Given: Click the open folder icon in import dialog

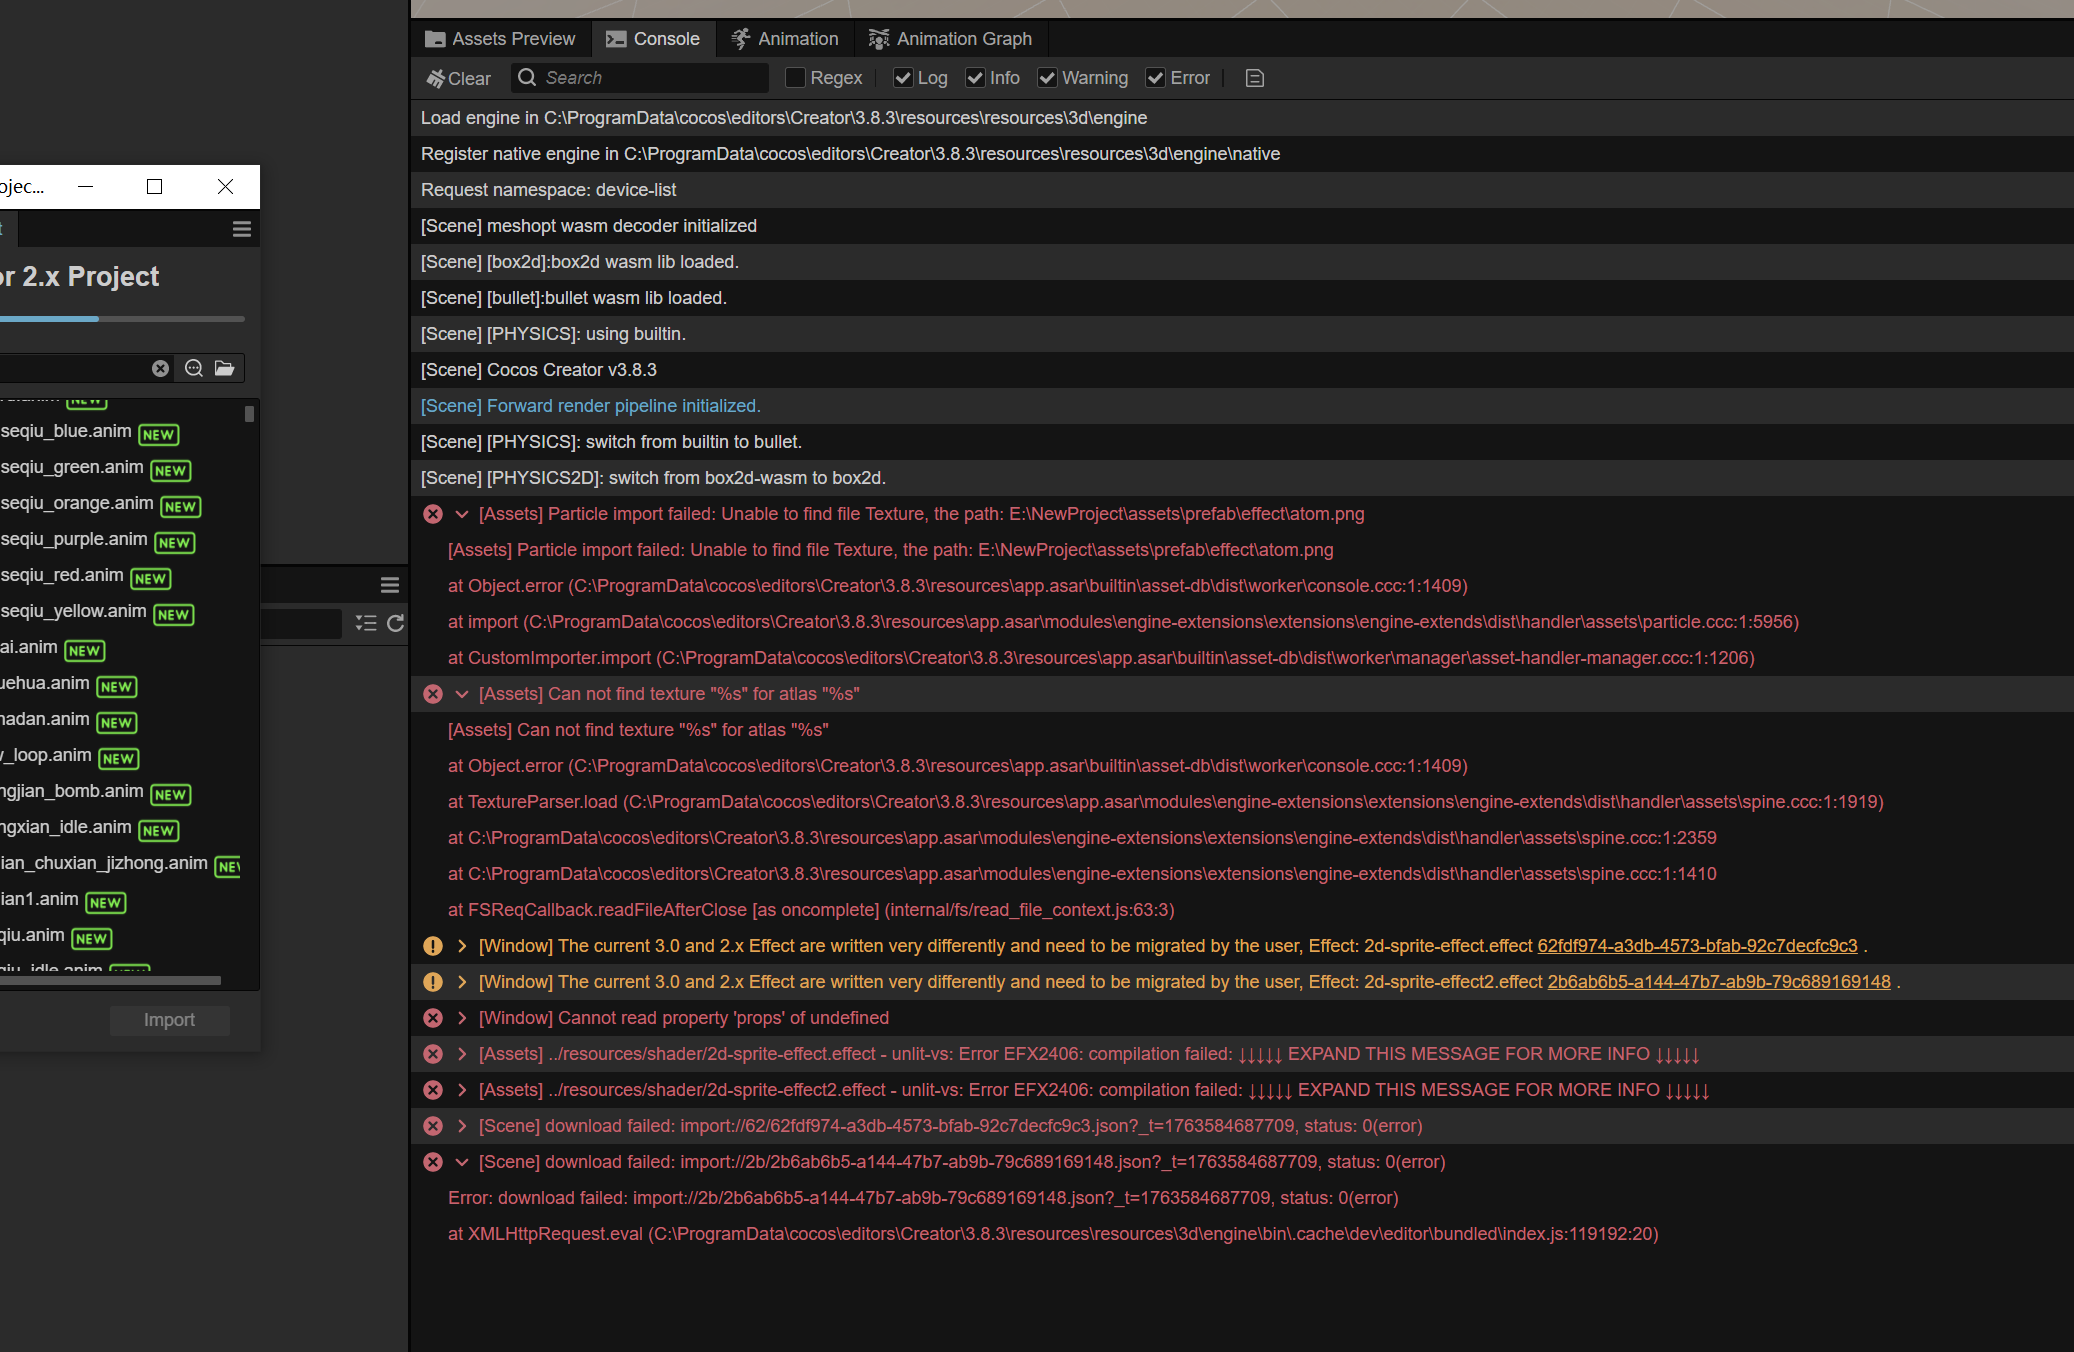Looking at the screenshot, I should pos(225,368).
